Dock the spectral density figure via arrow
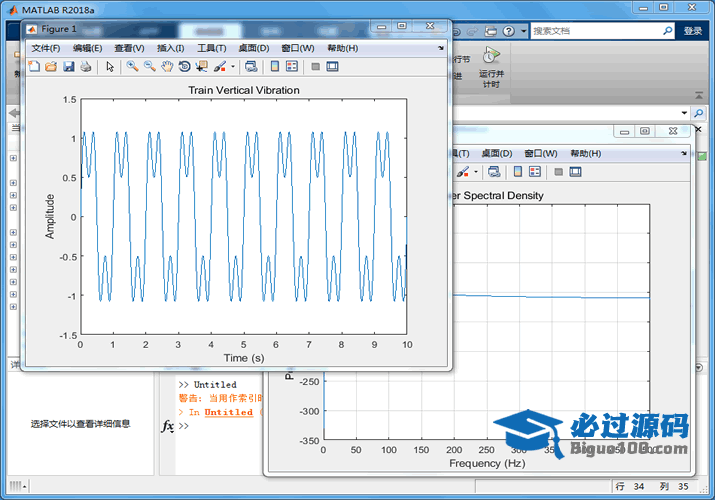The image size is (715, 500). [x=684, y=153]
